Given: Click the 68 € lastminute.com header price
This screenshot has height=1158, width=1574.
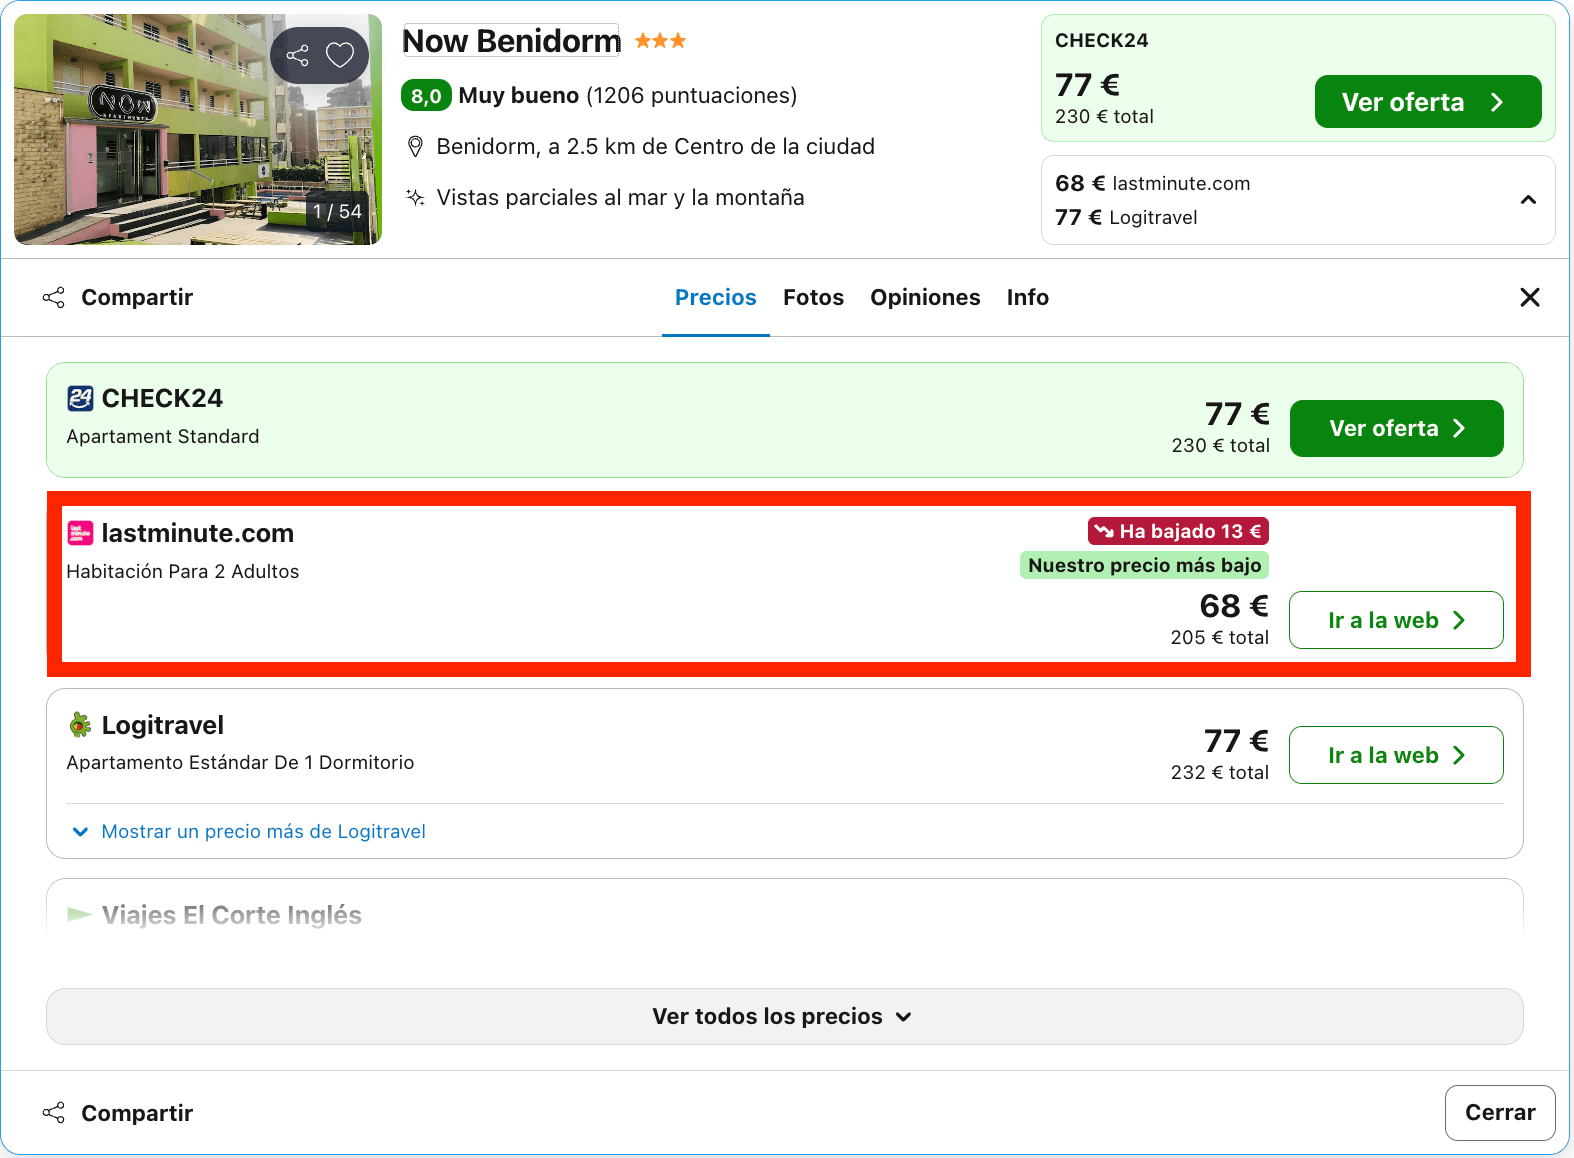Looking at the screenshot, I should tap(1152, 183).
